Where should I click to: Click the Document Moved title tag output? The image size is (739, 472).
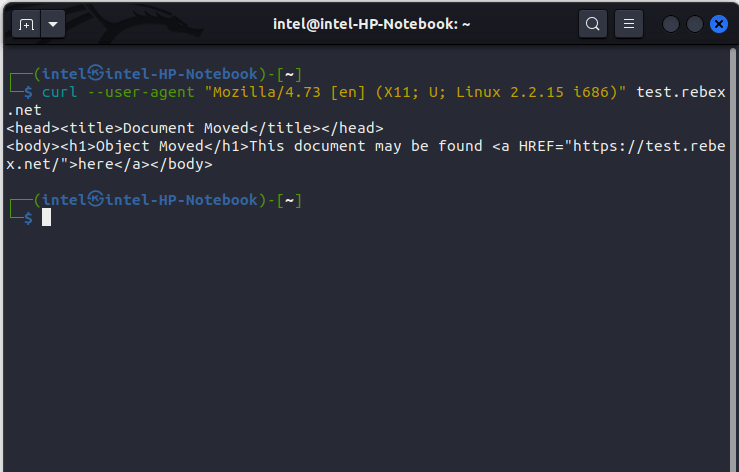[194, 128]
